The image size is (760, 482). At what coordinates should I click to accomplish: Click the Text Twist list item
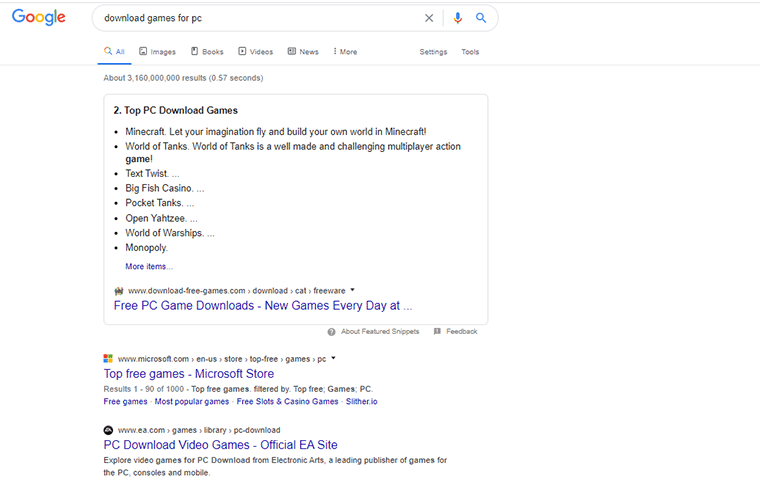[152, 174]
